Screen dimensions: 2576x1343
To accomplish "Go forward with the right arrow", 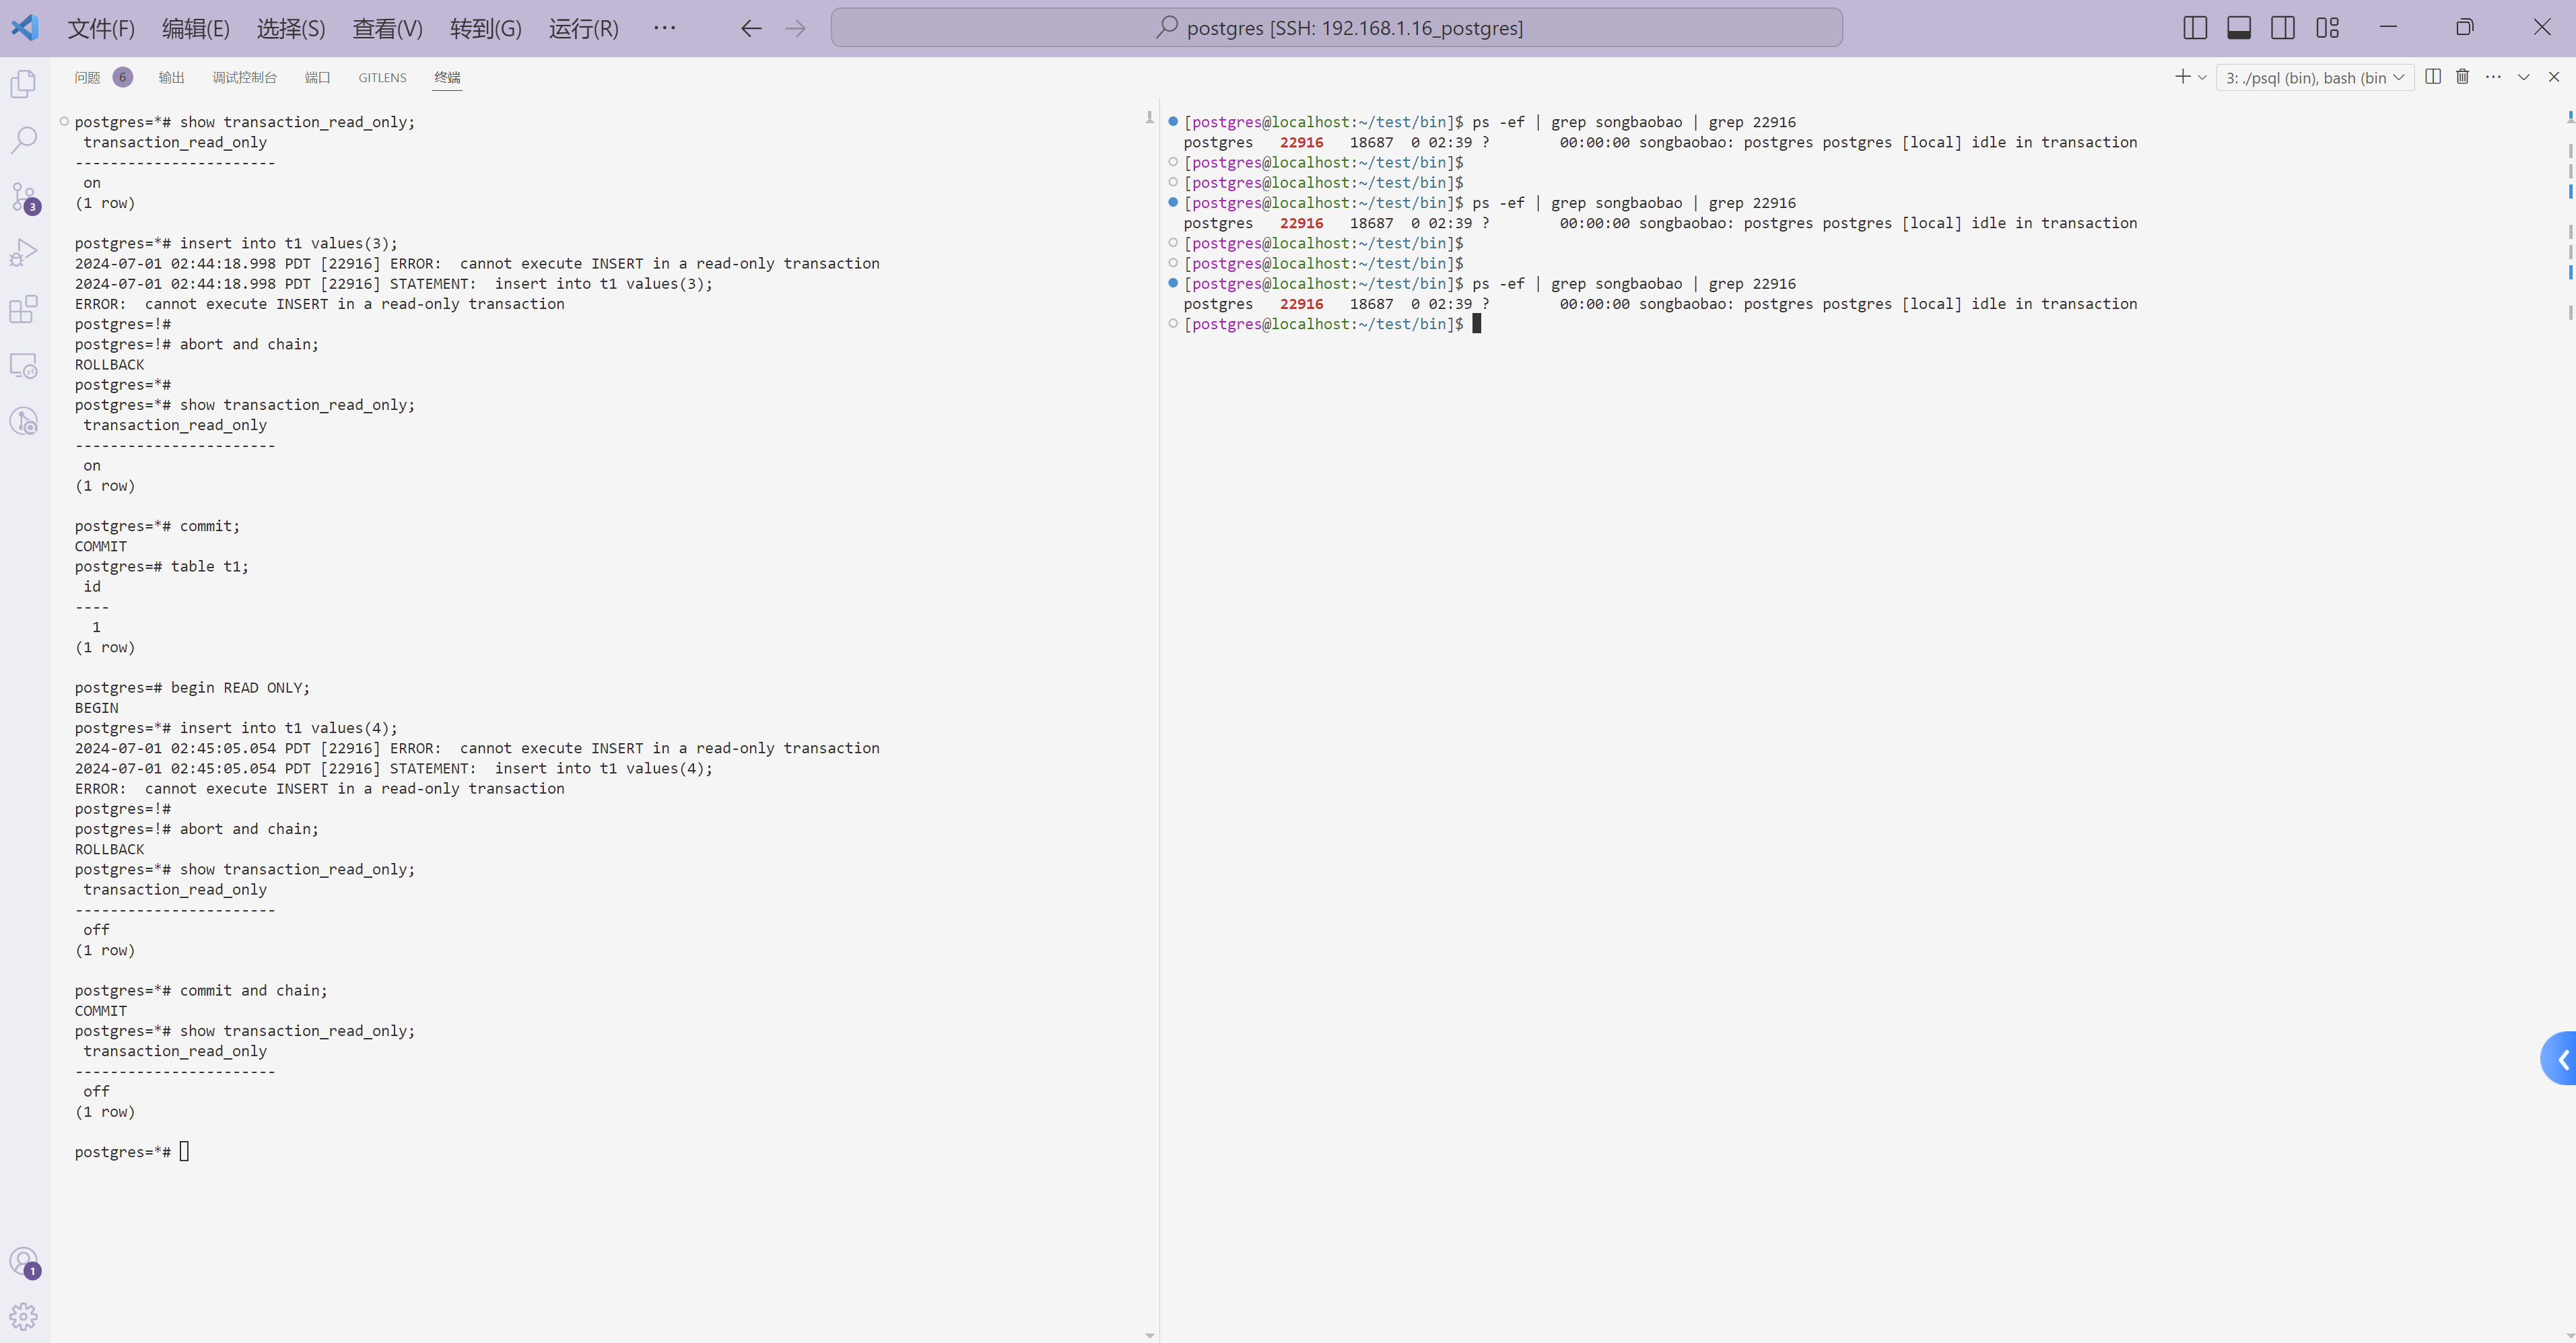I will [795, 28].
